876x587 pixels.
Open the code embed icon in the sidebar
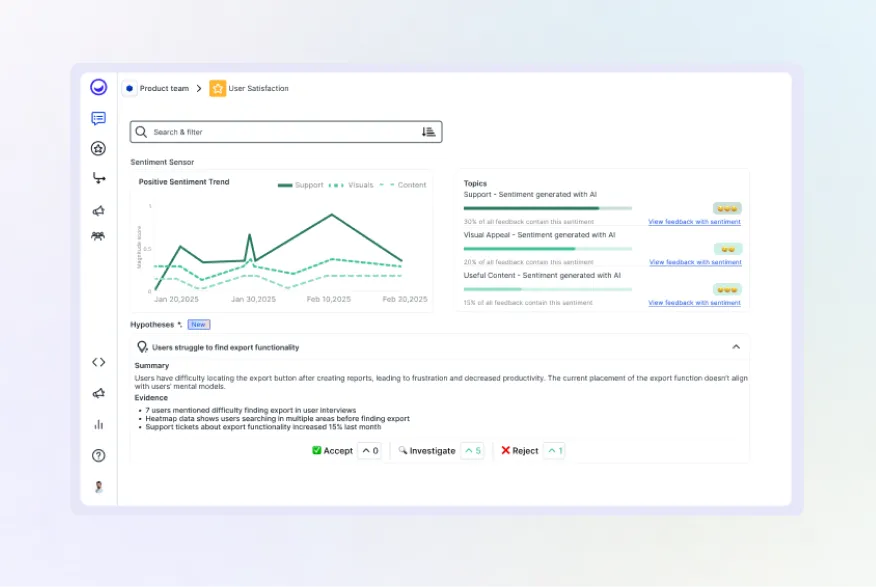click(x=98, y=362)
